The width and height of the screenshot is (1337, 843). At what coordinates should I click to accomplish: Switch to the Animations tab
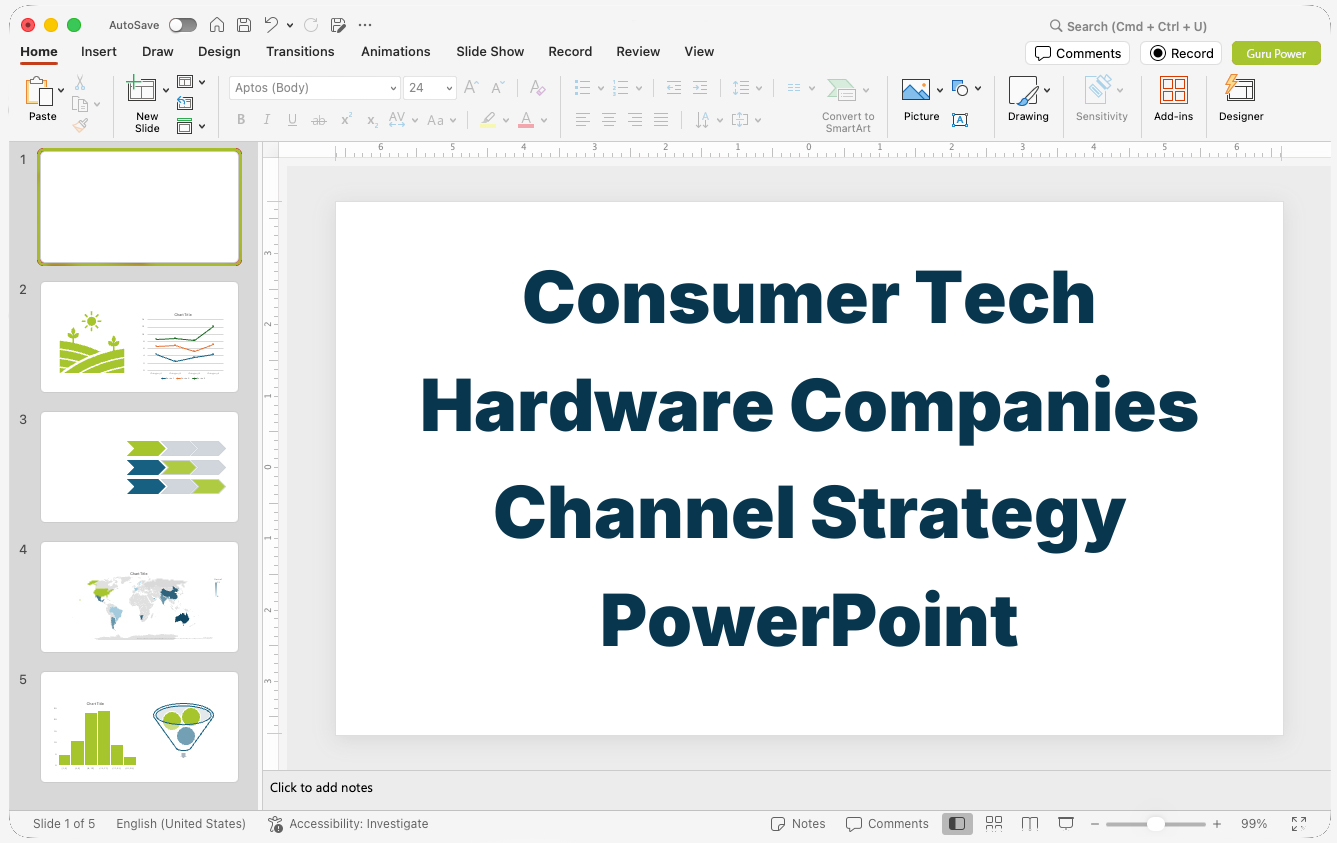point(396,52)
